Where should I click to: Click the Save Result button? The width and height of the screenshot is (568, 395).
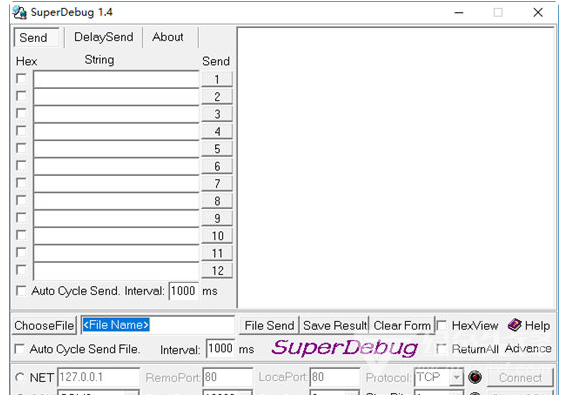pyautogui.click(x=335, y=325)
